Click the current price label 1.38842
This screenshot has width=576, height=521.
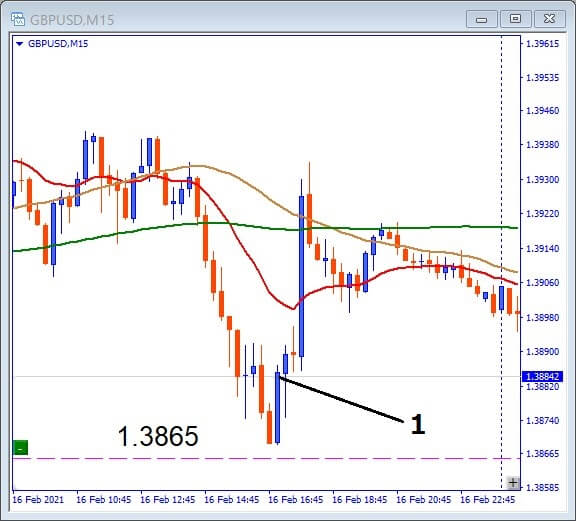(x=542, y=377)
